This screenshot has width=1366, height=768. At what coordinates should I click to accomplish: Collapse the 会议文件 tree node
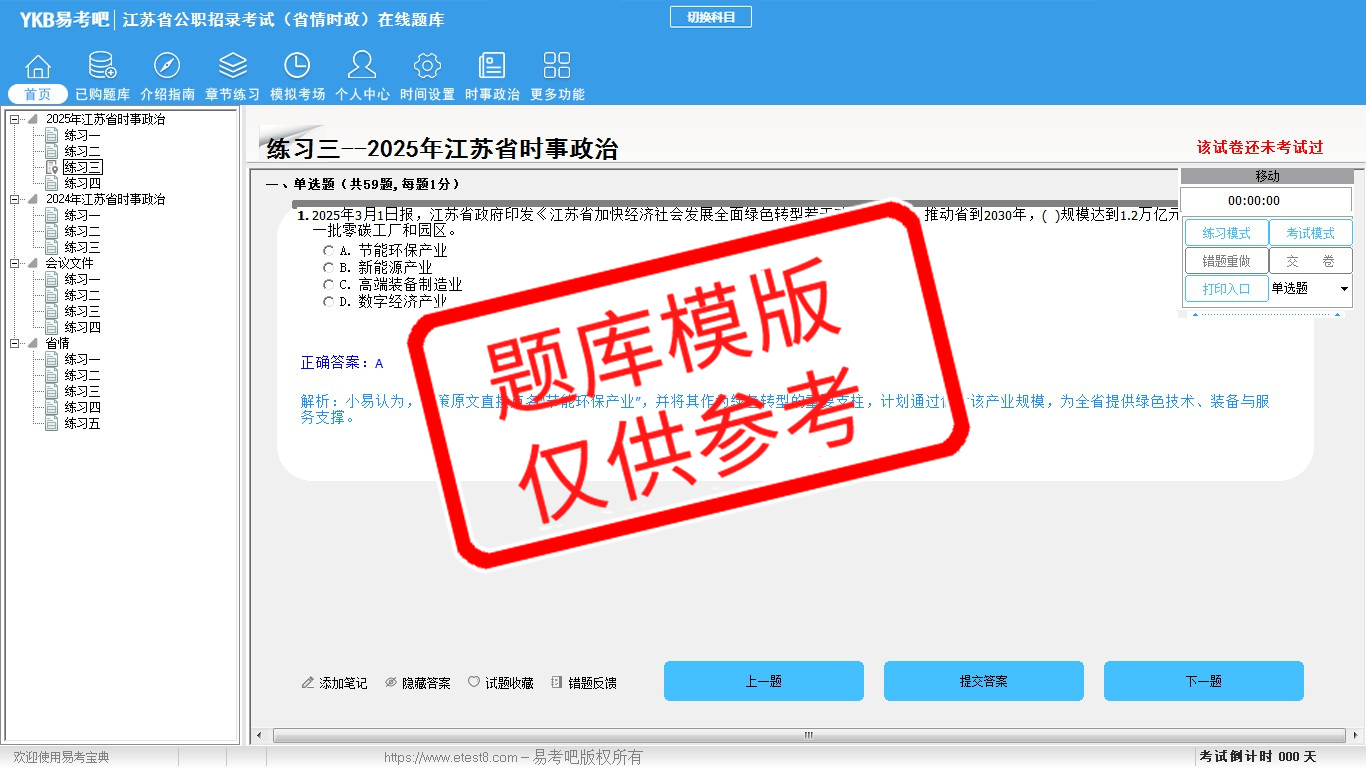pos(15,264)
